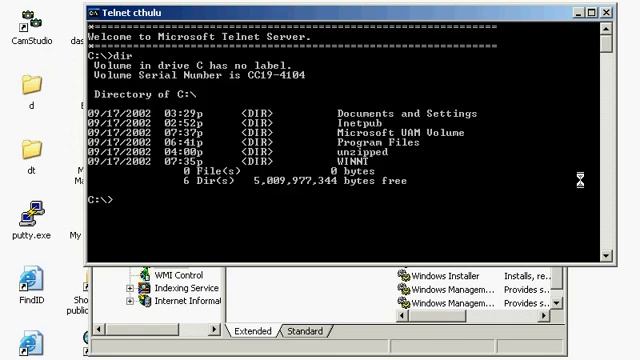Click the WMI Control tree label
The width and height of the screenshot is (640, 360).
click(178, 275)
